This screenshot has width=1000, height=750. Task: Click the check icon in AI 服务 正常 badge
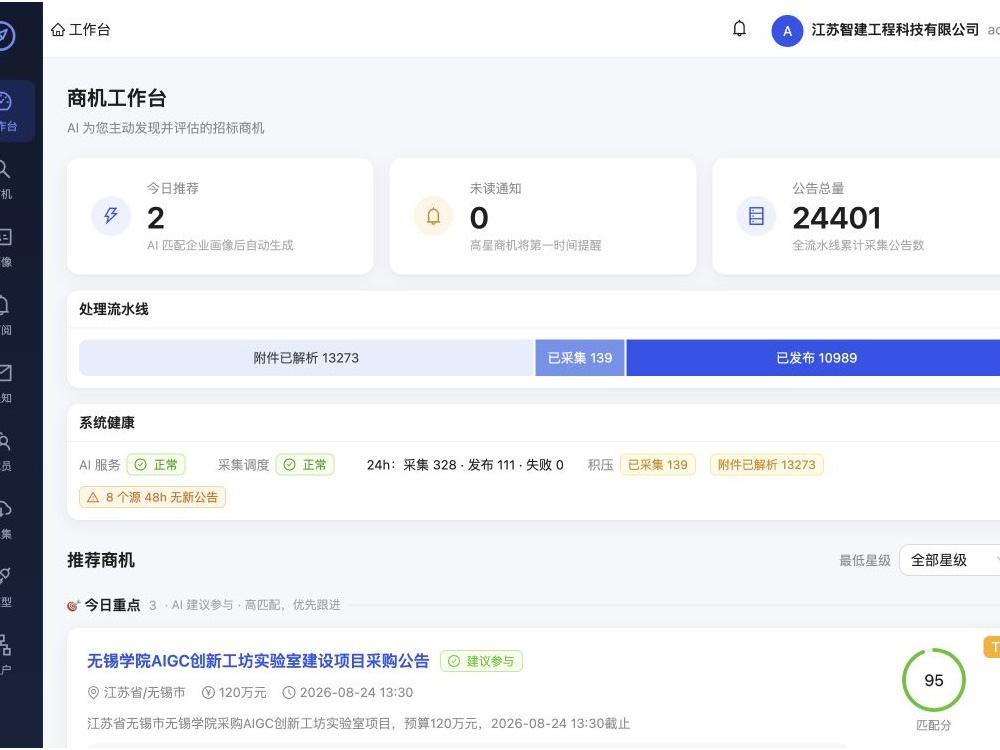141,465
